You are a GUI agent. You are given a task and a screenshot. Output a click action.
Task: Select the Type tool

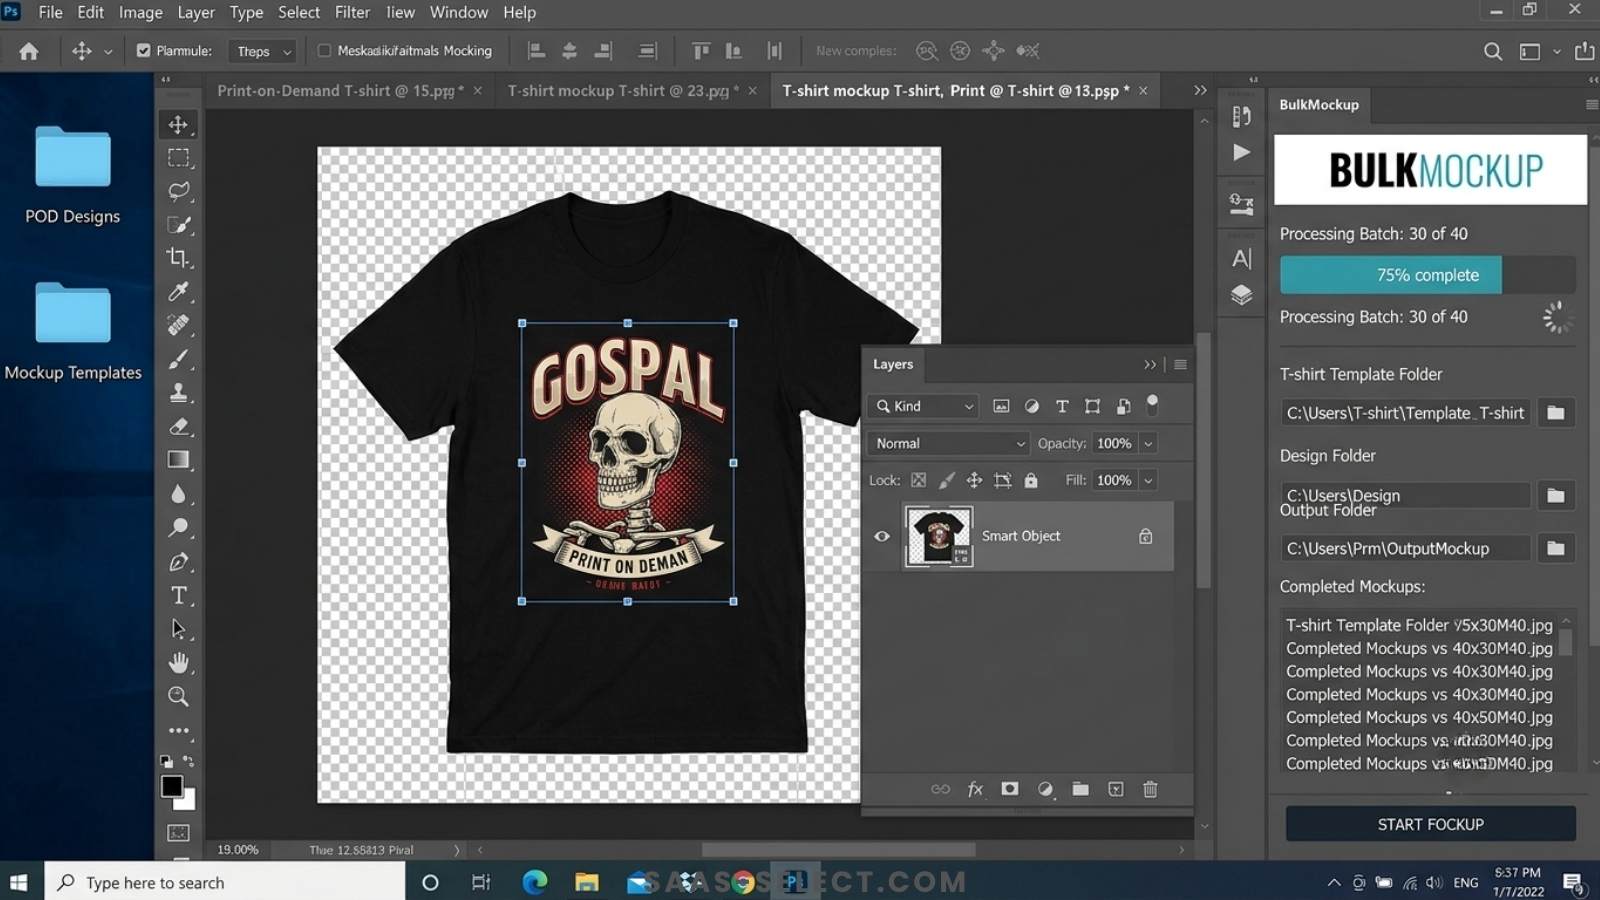(x=178, y=595)
